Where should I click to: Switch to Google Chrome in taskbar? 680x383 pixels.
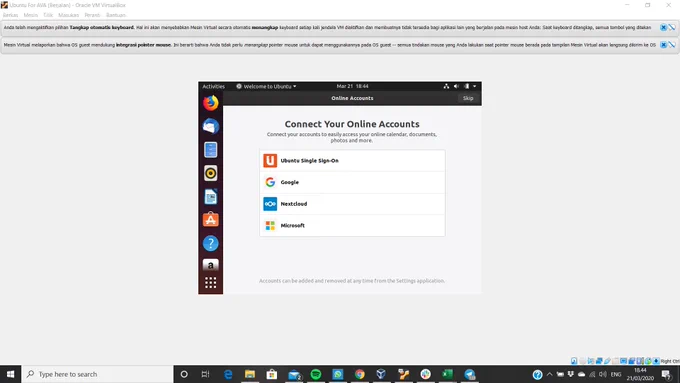360,374
